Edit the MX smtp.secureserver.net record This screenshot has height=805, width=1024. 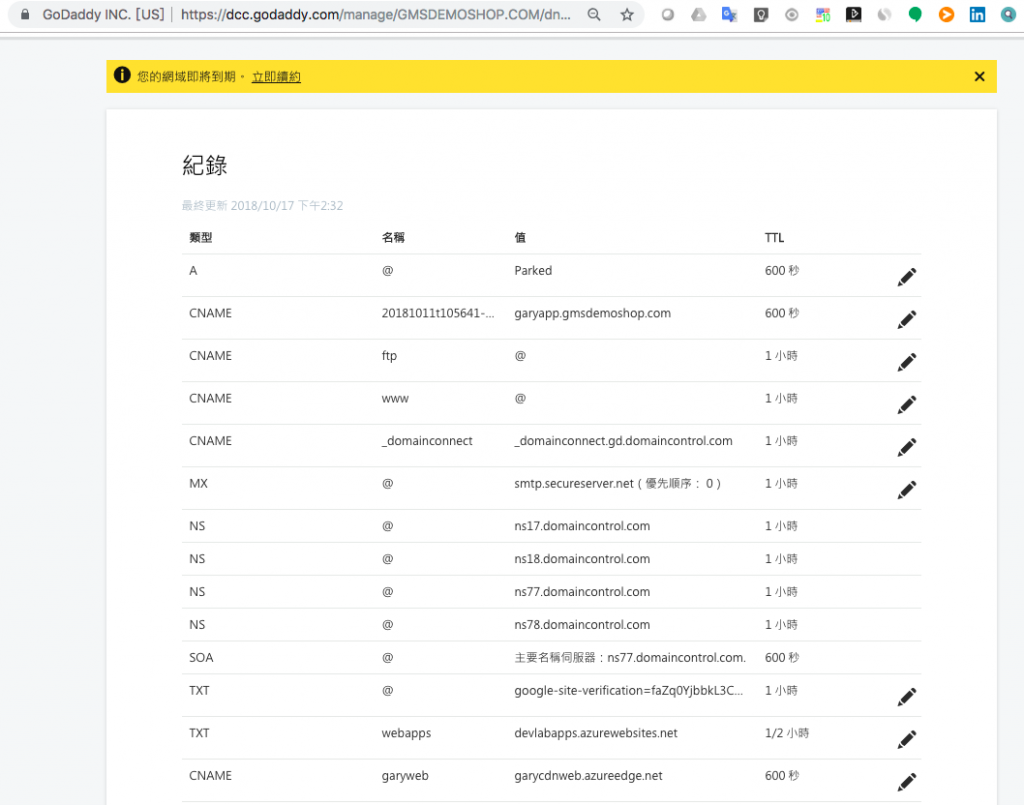(x=906, y=490)
